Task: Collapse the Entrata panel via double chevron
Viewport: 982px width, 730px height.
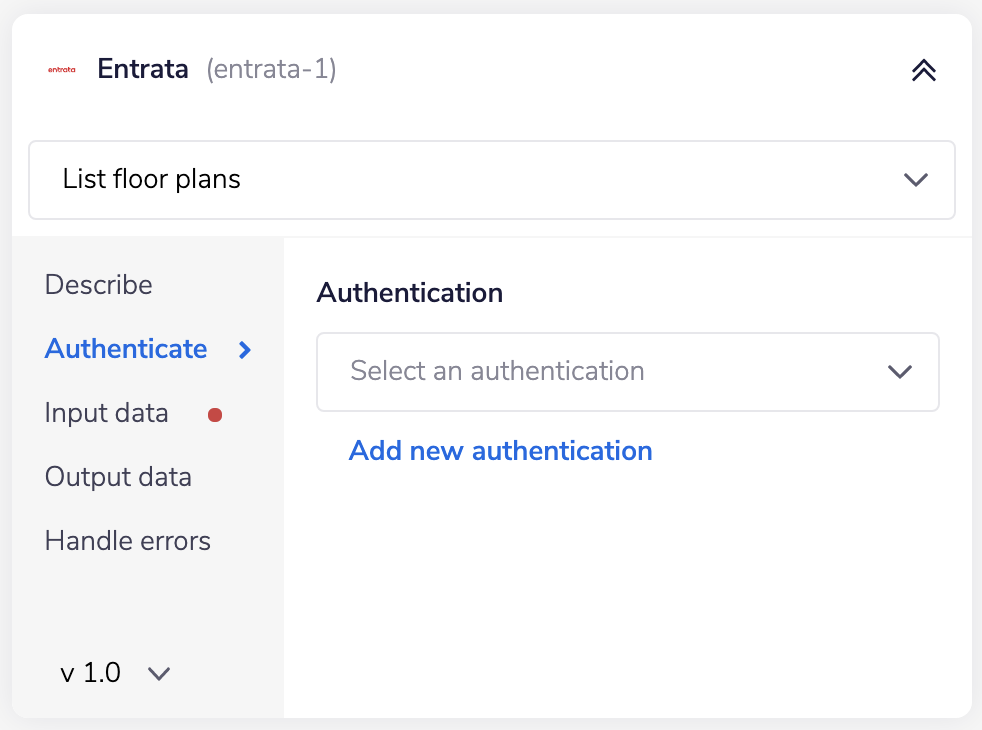Action: [923, 70]
